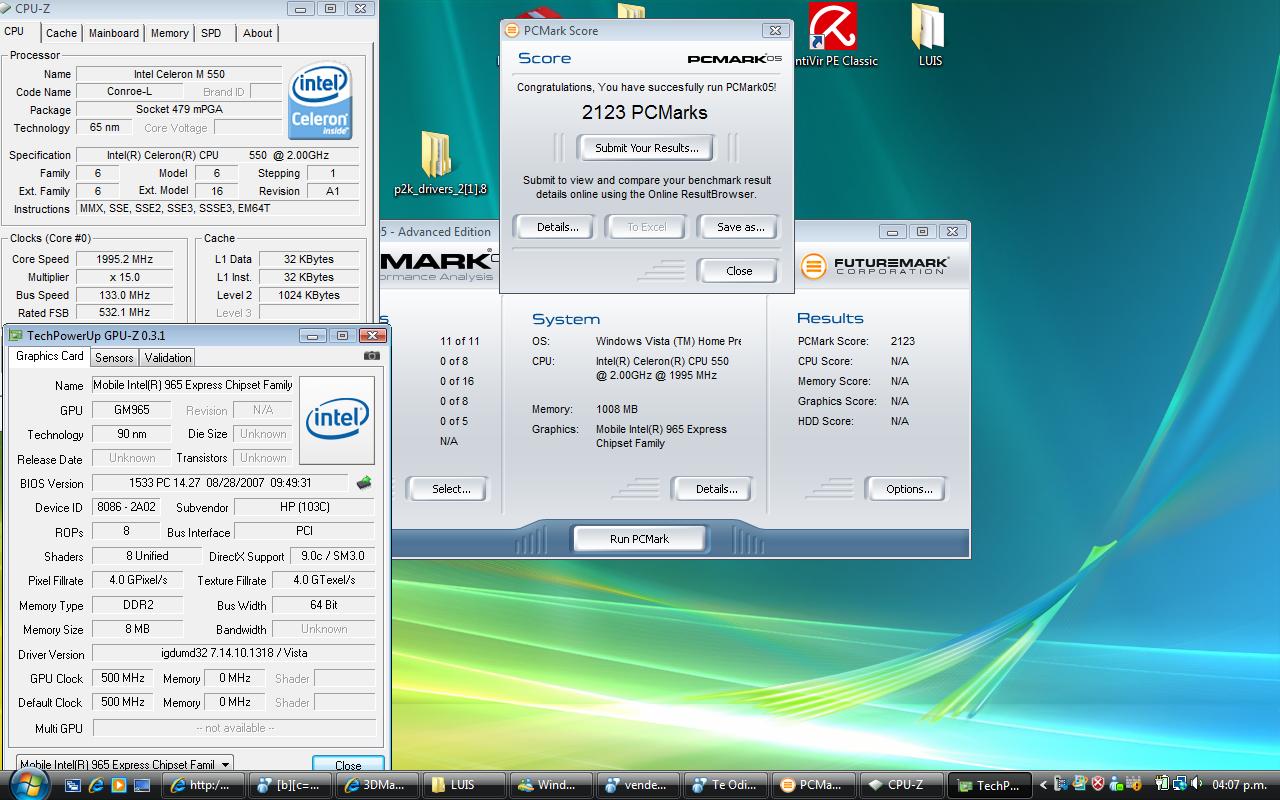Switch to 3DMa... taskbar window
Image resolution: width=1280 pixels, height=800 pixels.
[x=378, y=785]
